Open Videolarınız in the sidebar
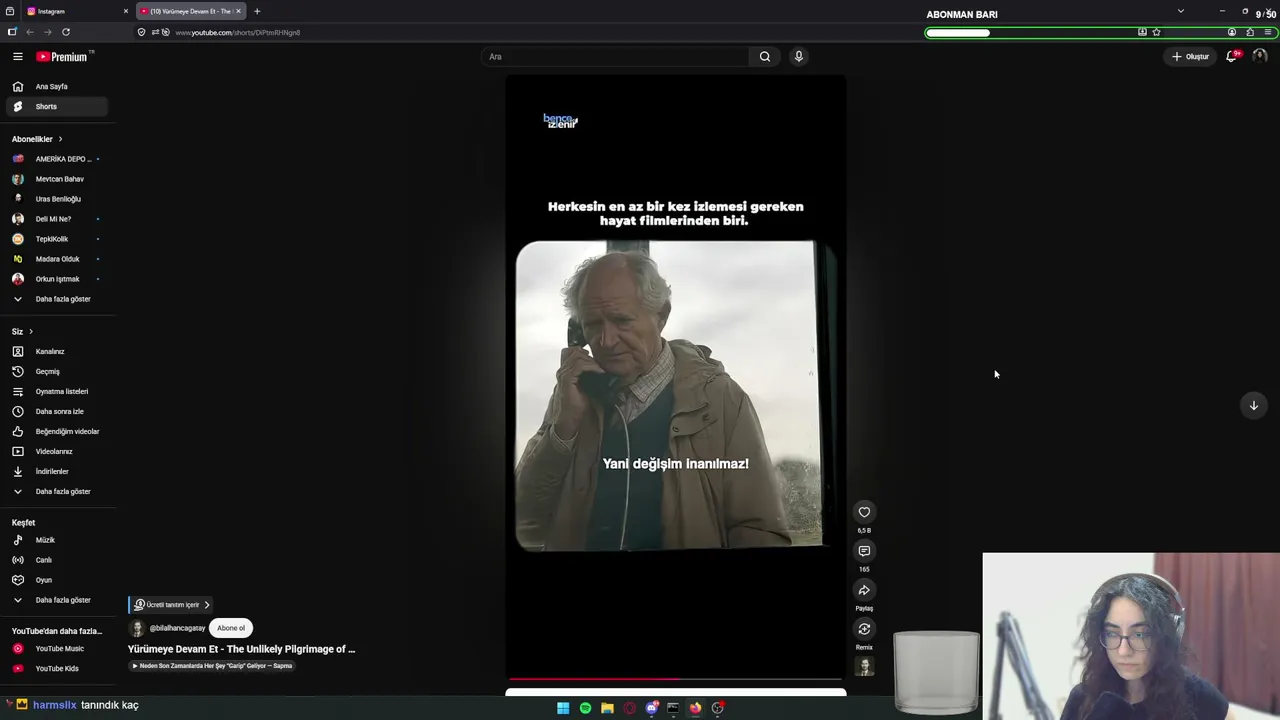Image resolution: width=1280 pixels, height=720 pixels. (57, 452)
